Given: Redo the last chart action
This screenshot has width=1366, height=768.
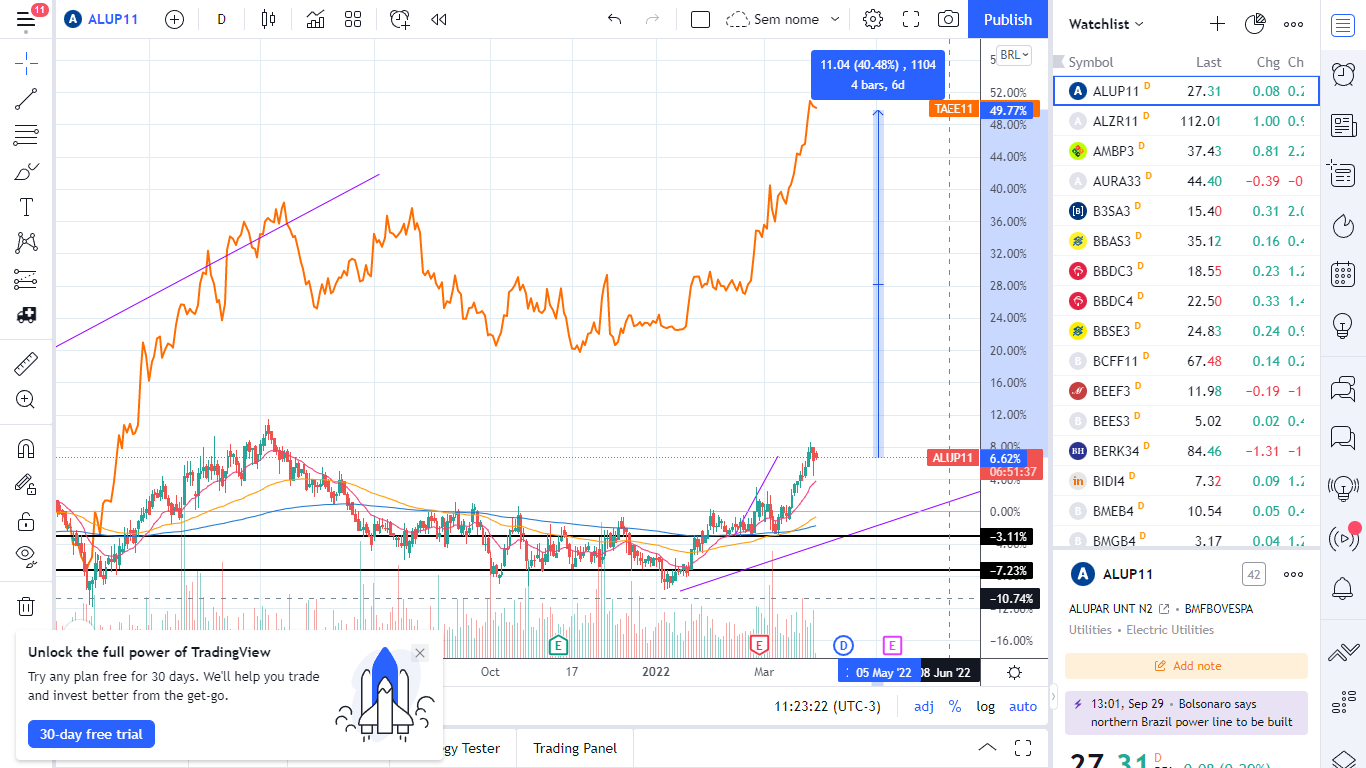Looking at the screenshot, I should (x=652, y=19).
